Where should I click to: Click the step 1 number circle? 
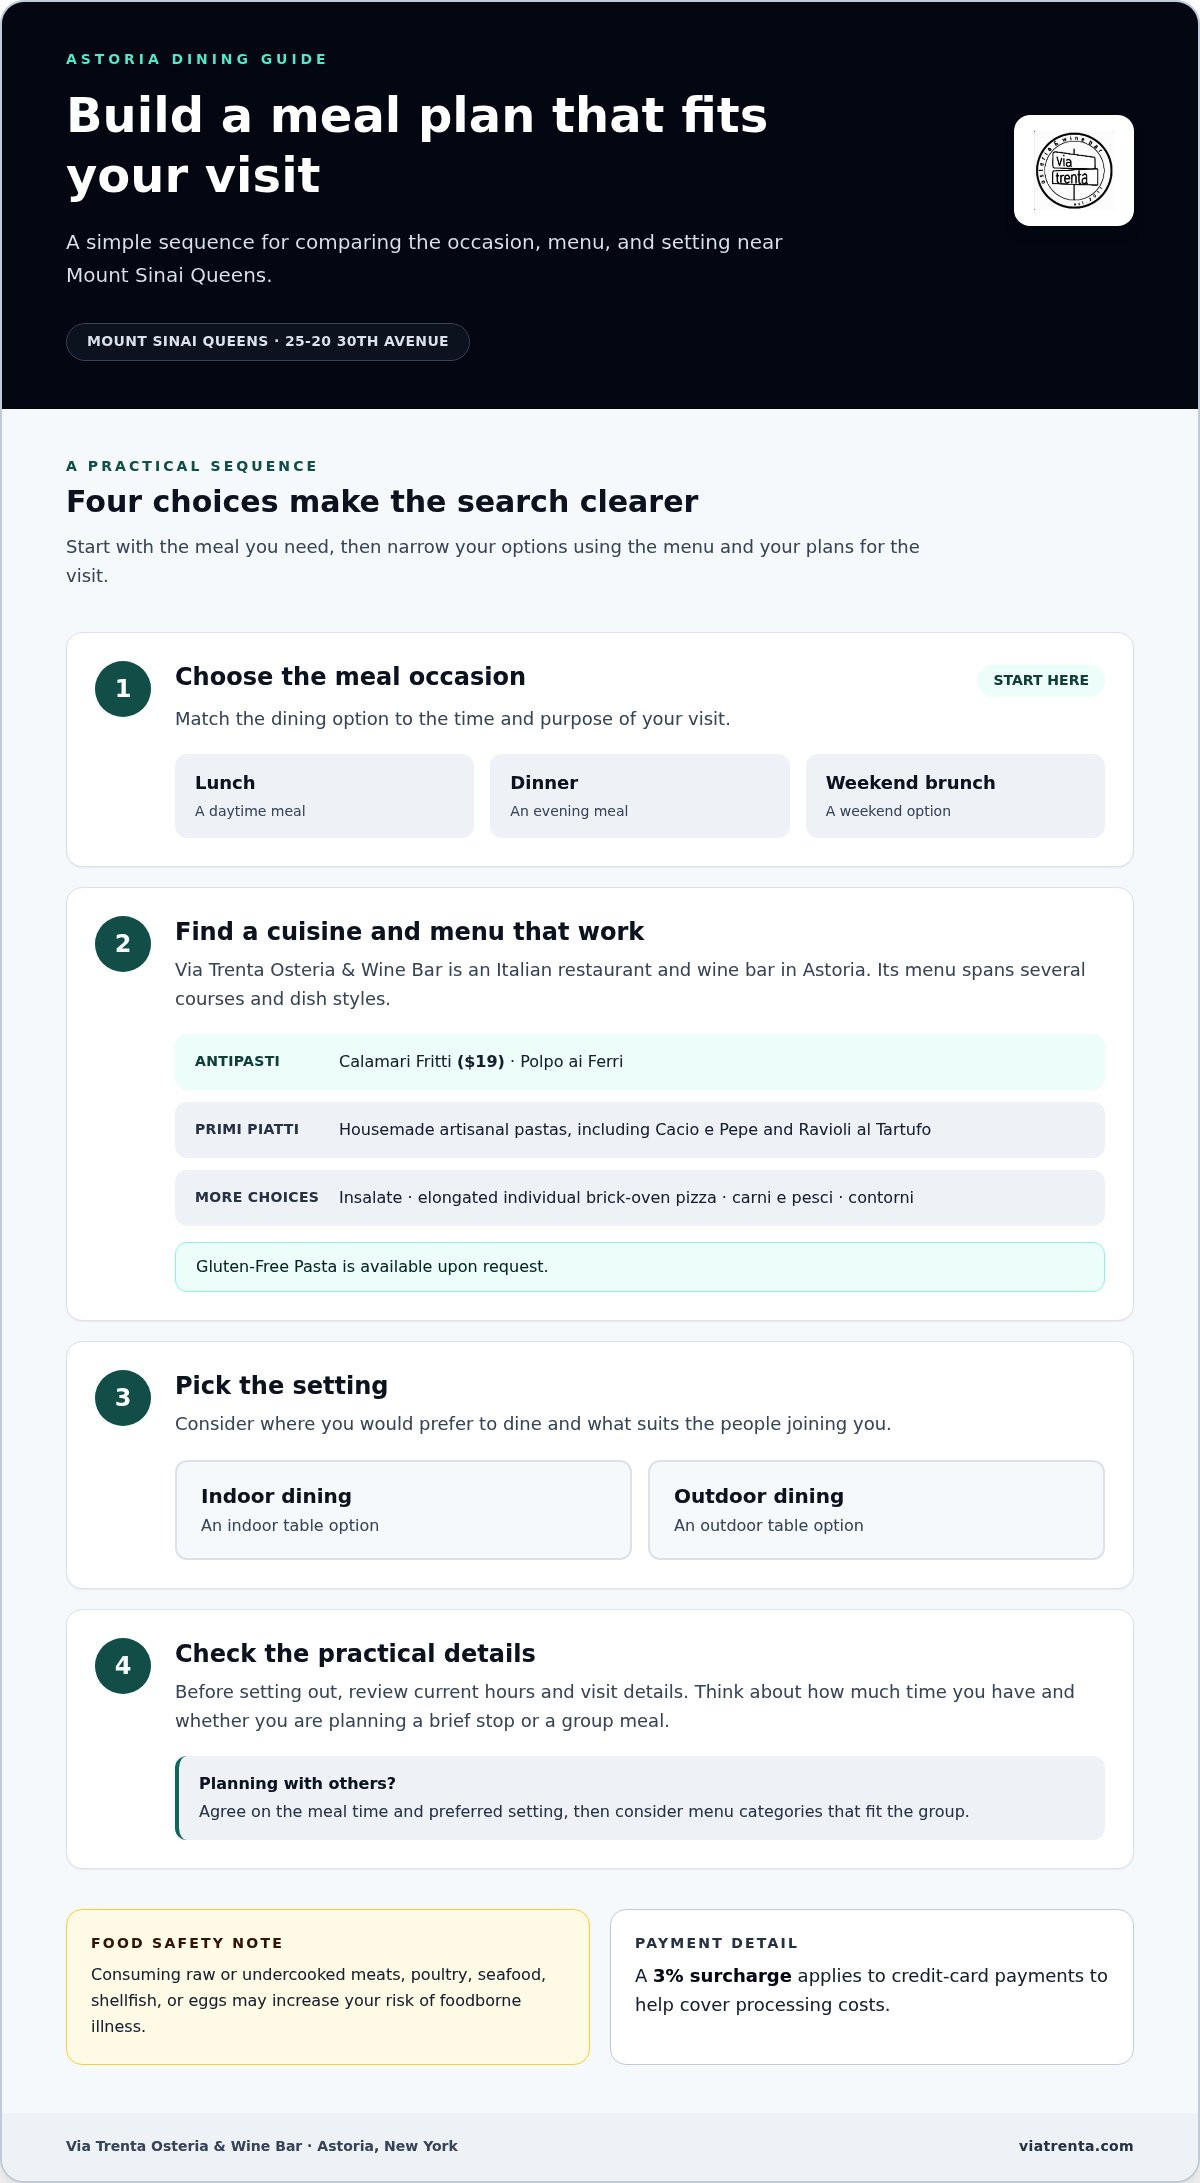(x=123, y=689)
